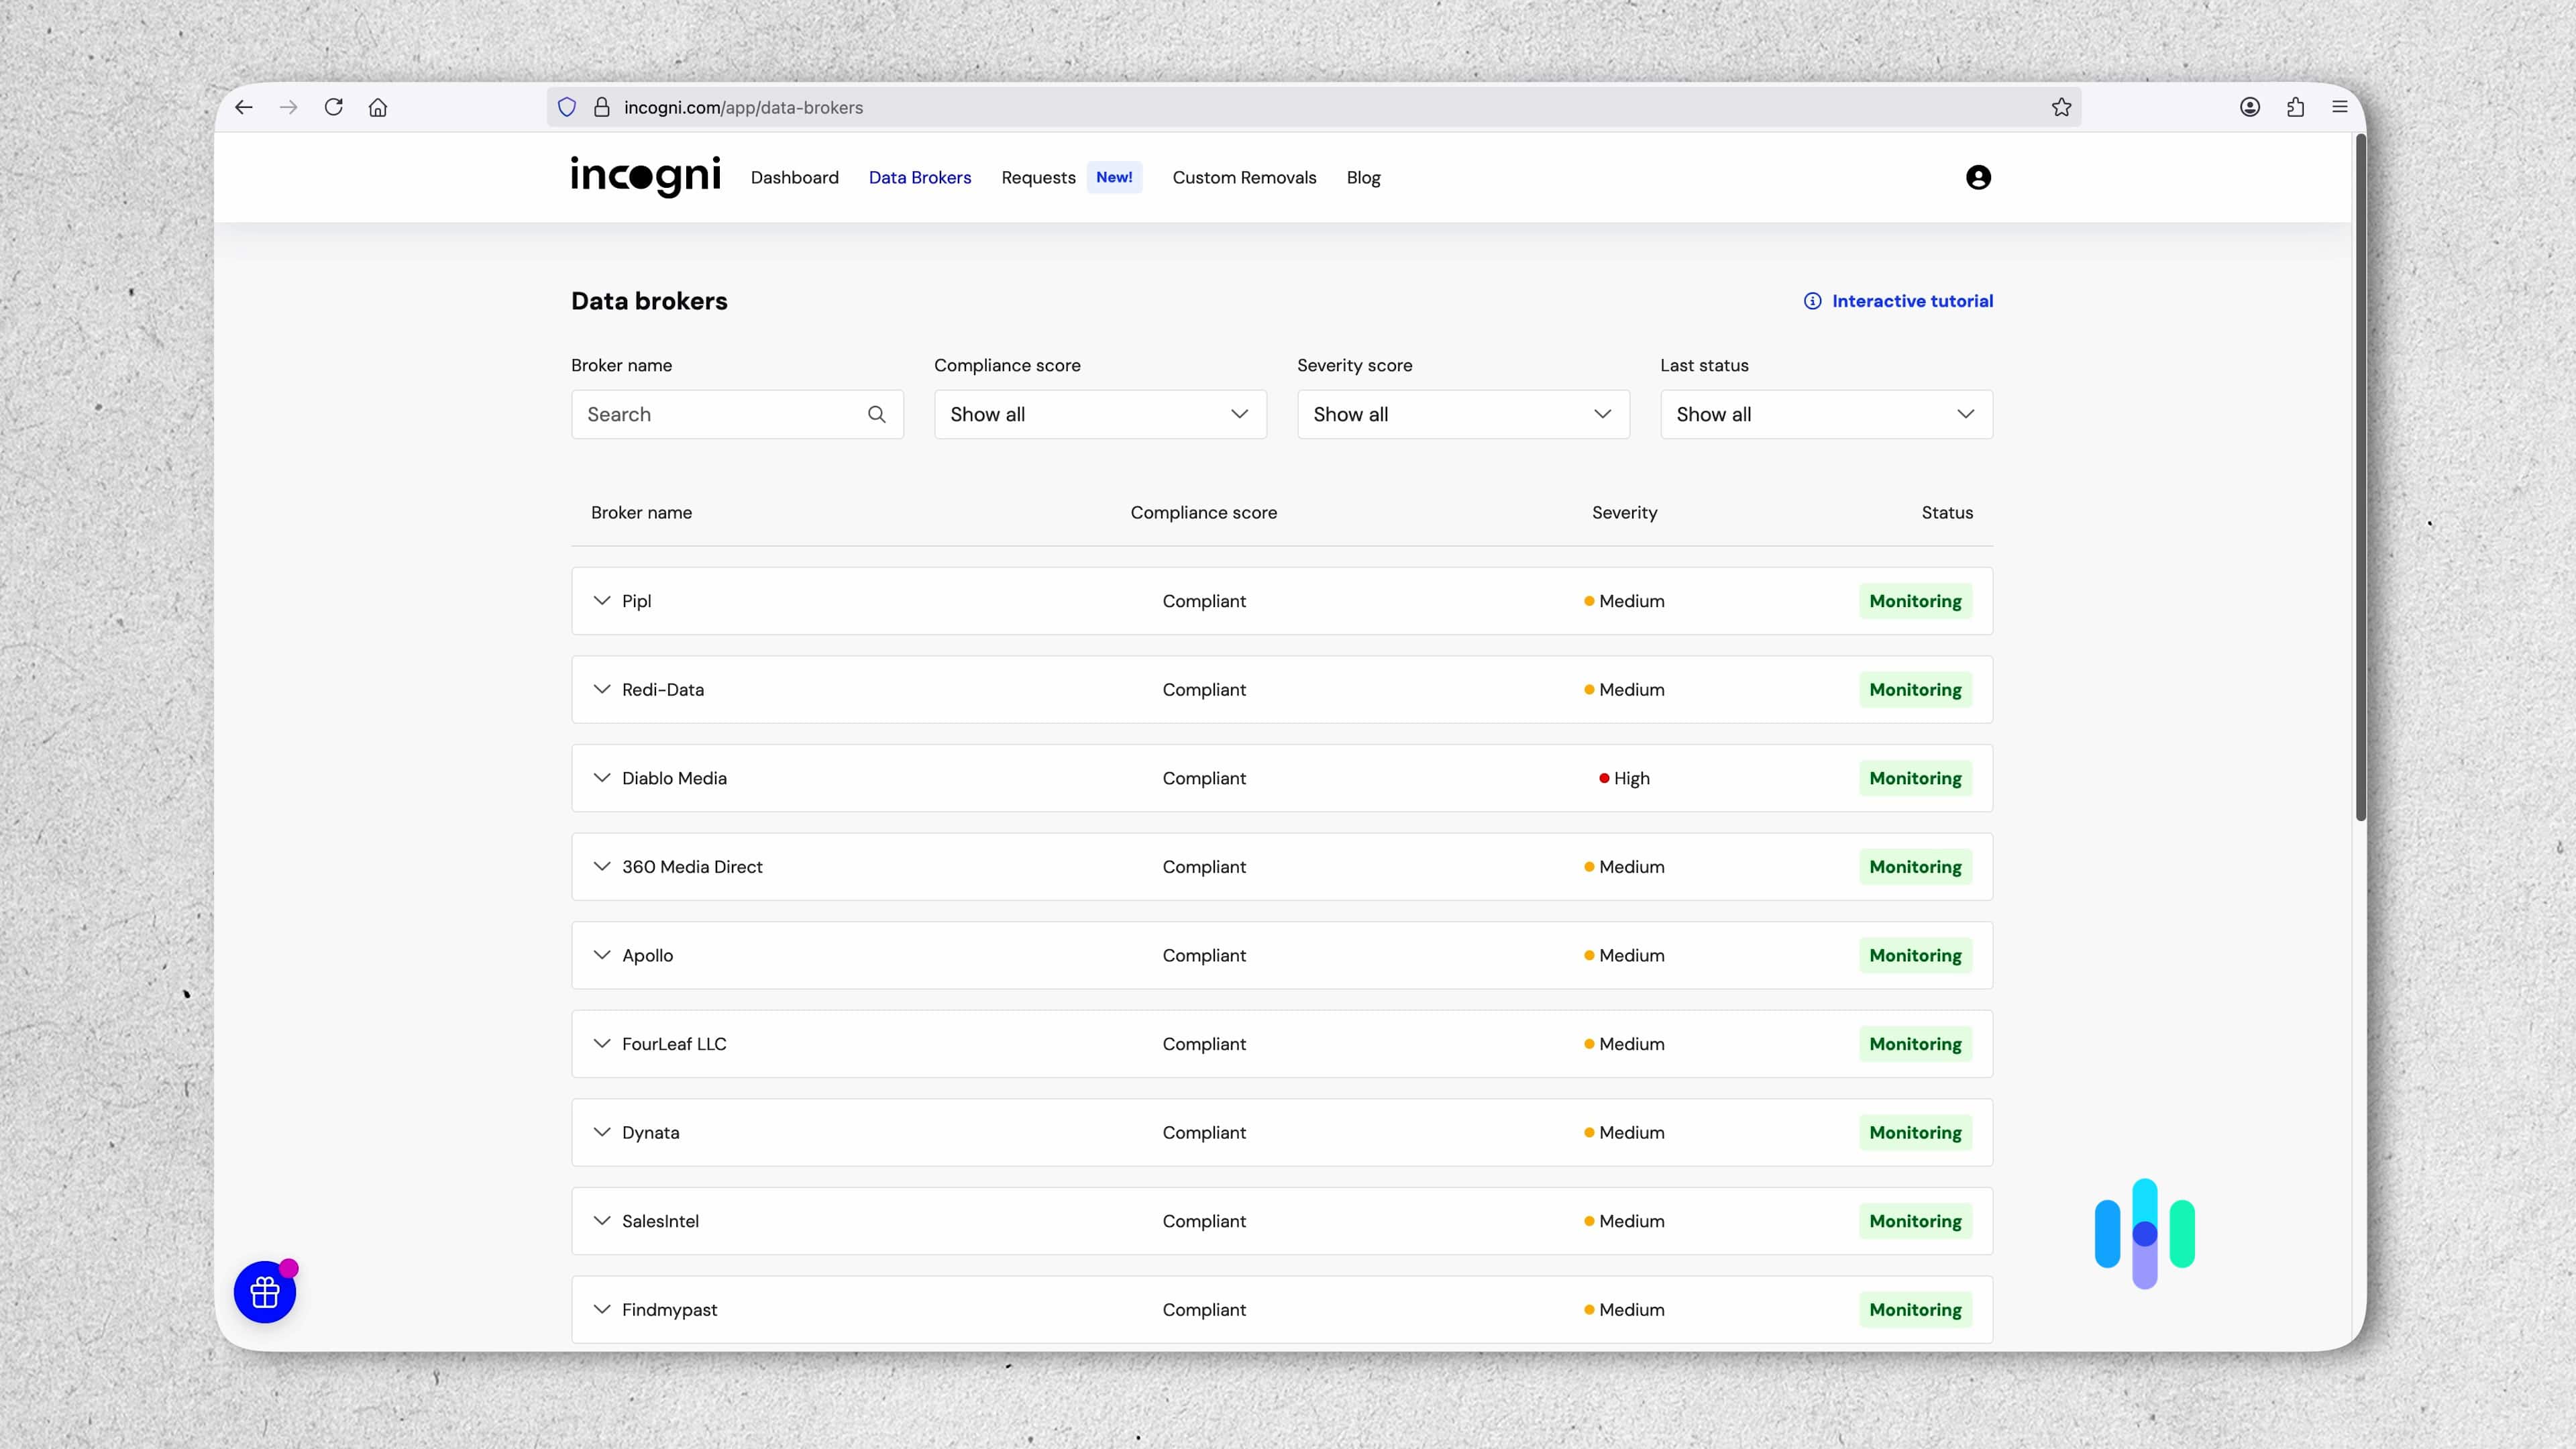Click the Broker name search field
Image resolution: width=2576 pixels, height=1449 pixels.
pos(720,414)
